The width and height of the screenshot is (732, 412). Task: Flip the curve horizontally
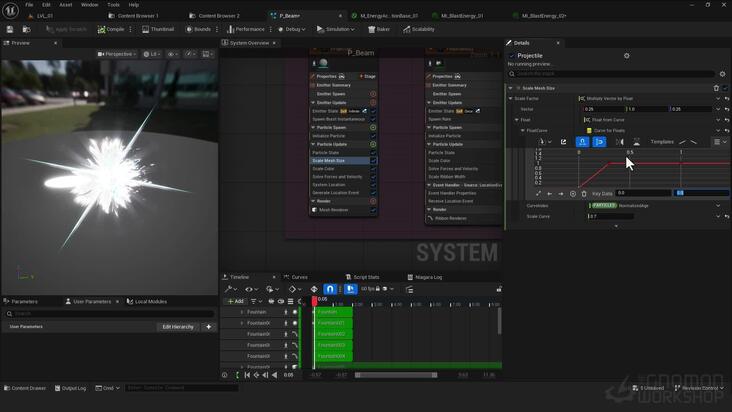619,142
